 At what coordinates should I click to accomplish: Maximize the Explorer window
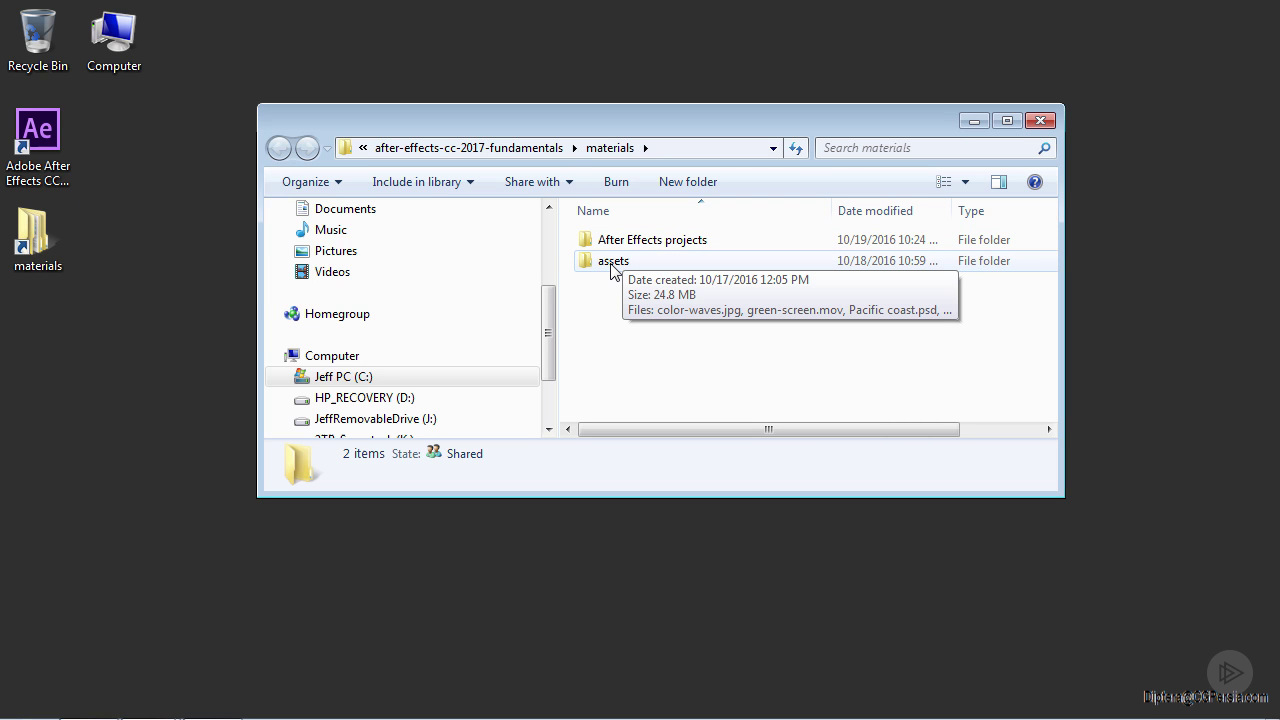[x=1007, y=121]
